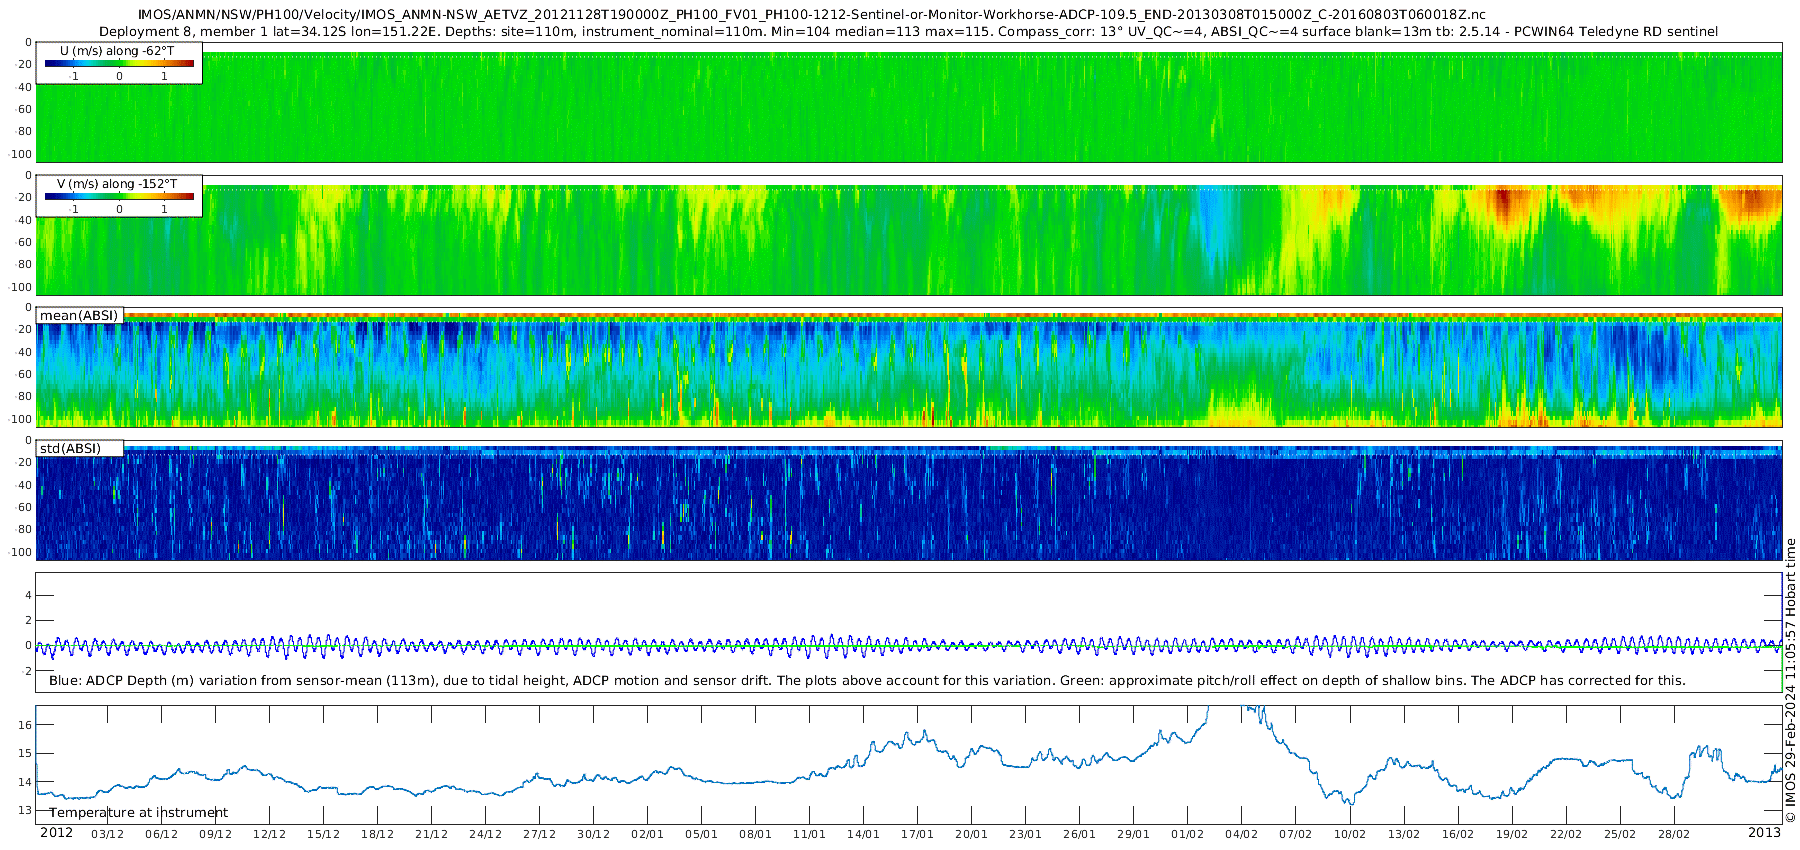Click the temperature curve minimum above 10/02

click(1348, 801)
